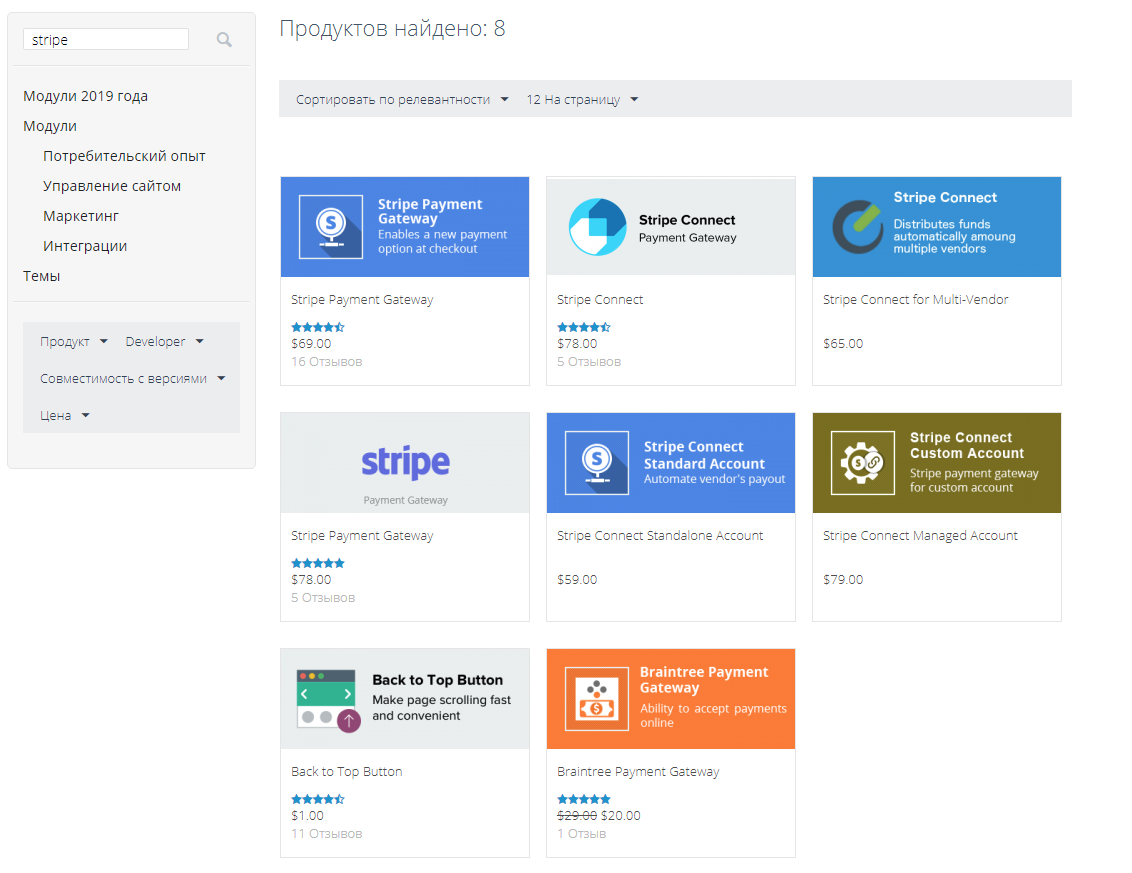1132x873 pixels.
Task: Click the stripe logo product banner
Action: [405, 463]
